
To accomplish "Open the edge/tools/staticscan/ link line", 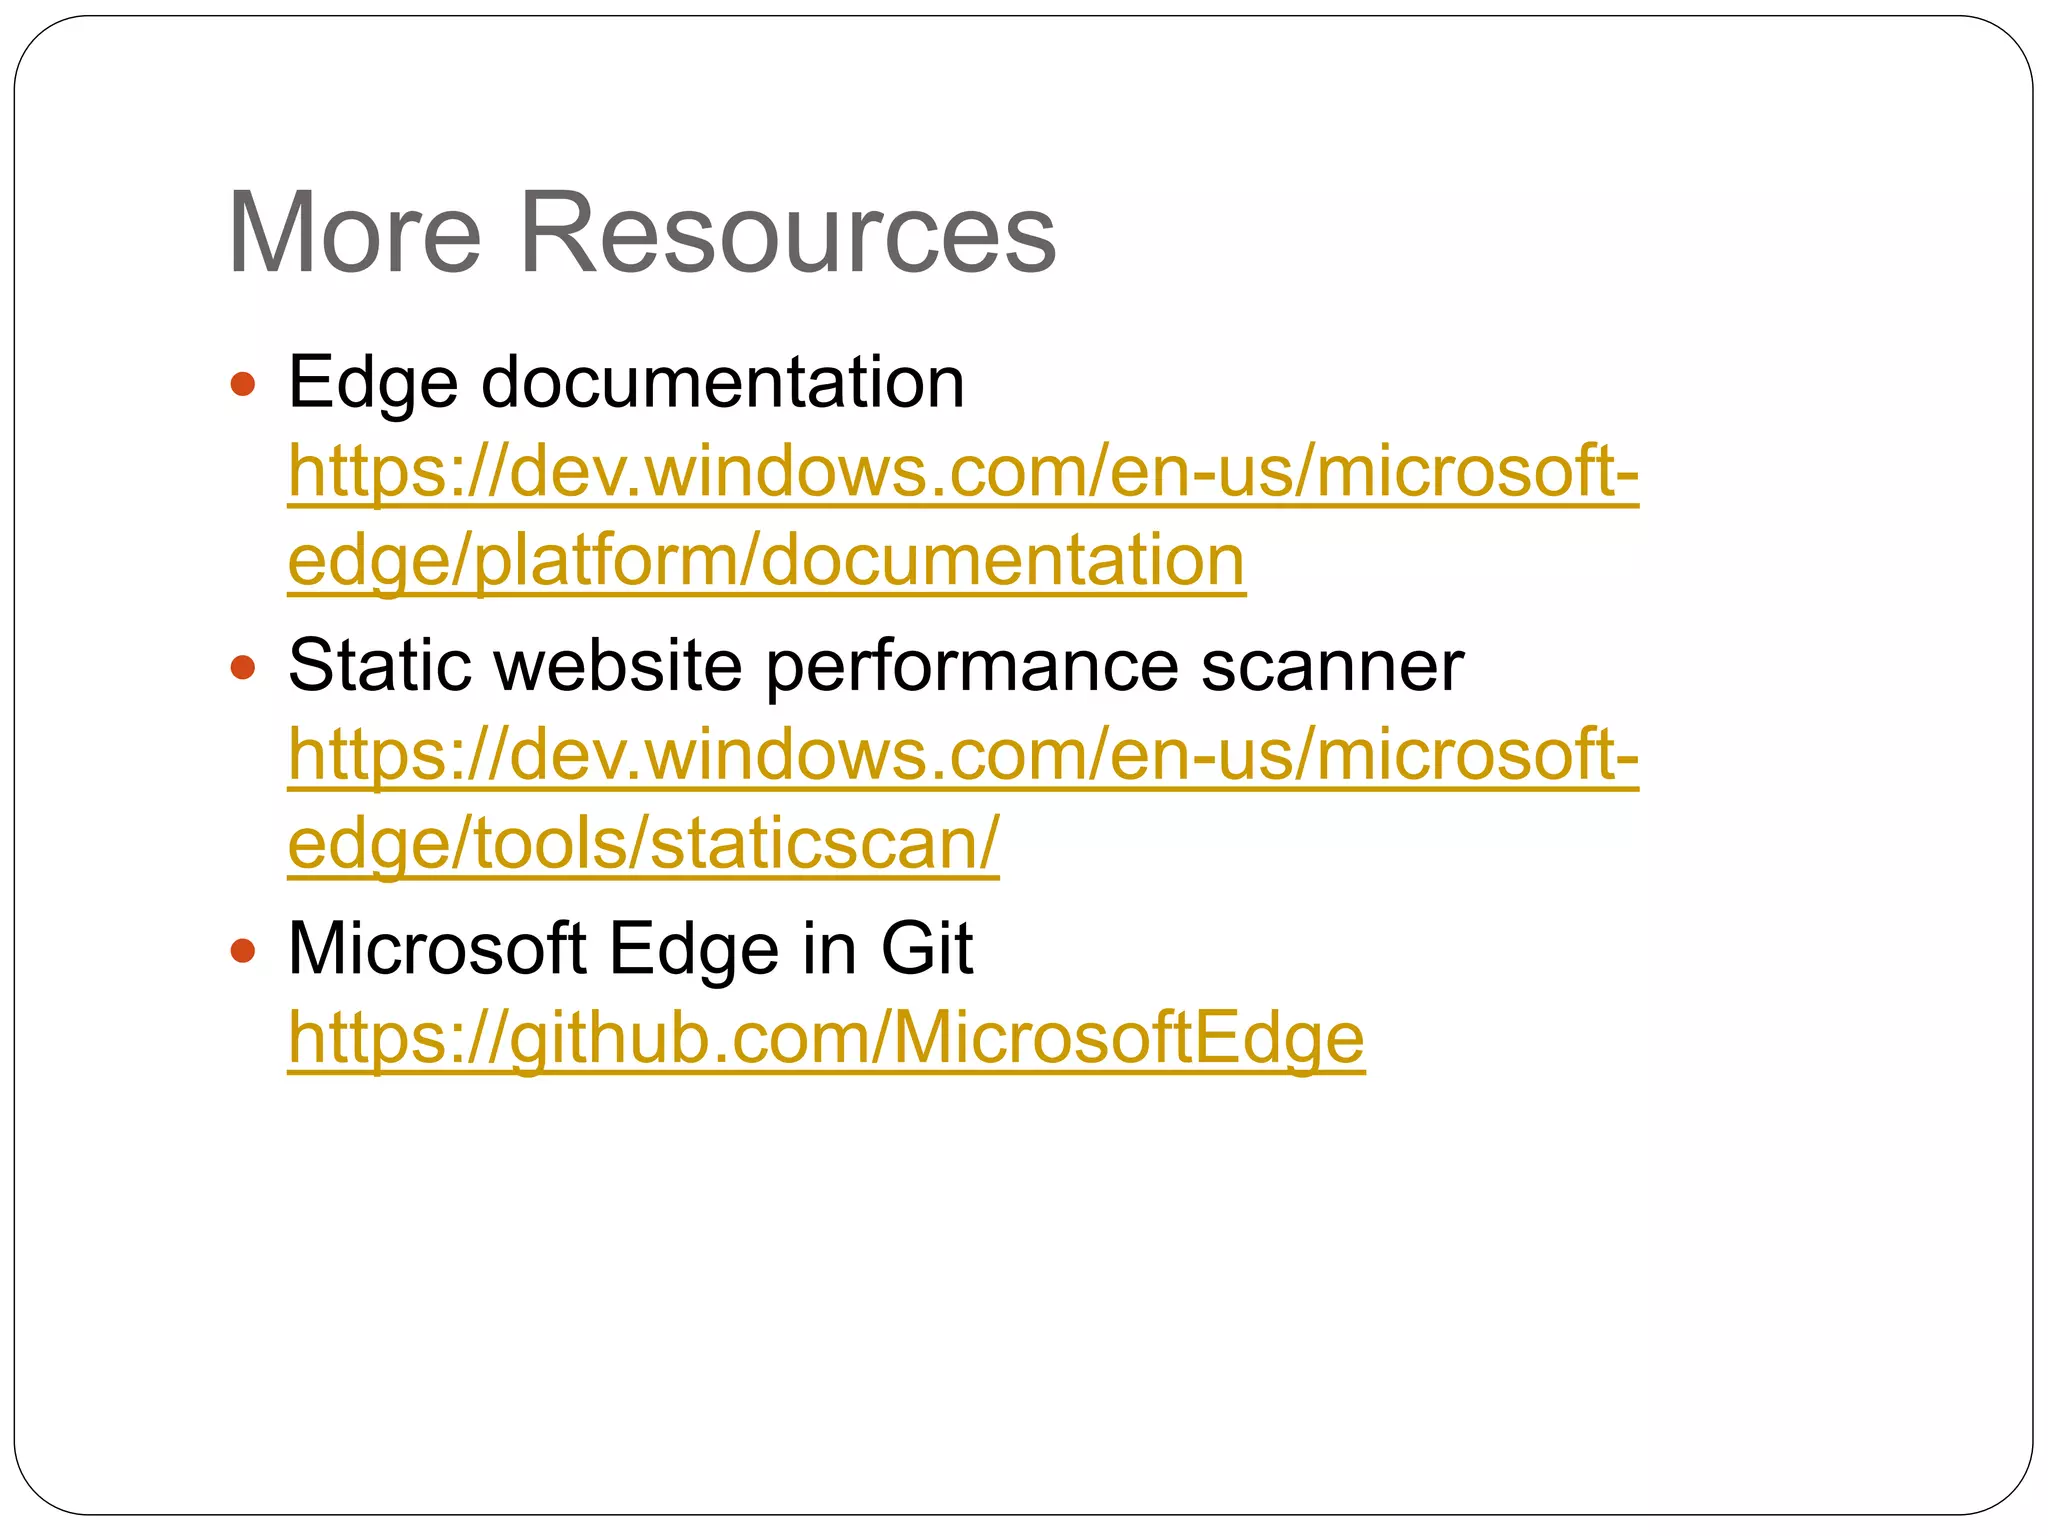I will click(643, 843).
